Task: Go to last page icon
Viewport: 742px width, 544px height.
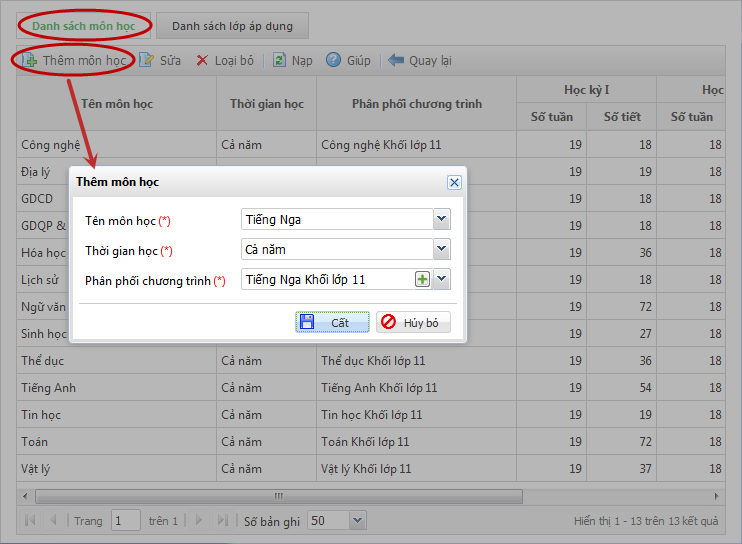Action: [x=222, y=520]
